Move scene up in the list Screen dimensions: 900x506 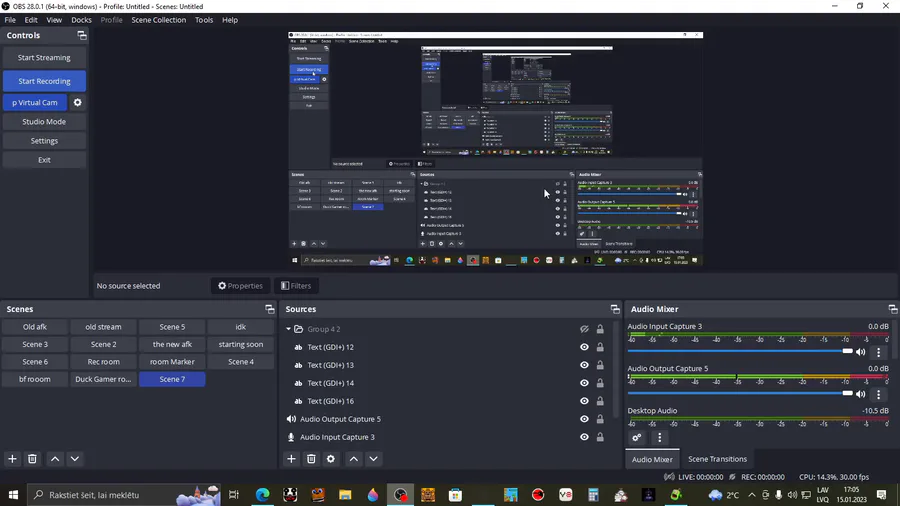click(x=55, y=459)
